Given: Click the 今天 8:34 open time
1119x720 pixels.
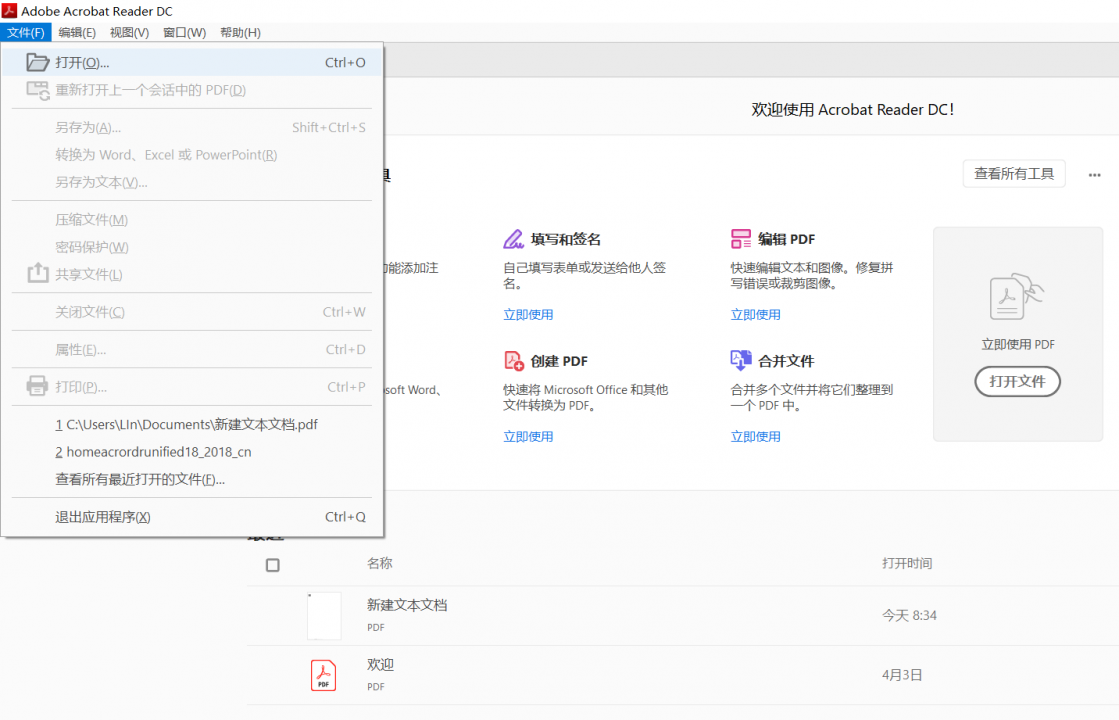Looking at the screenshot, I should pyautogui.click(x=909, y=615).
